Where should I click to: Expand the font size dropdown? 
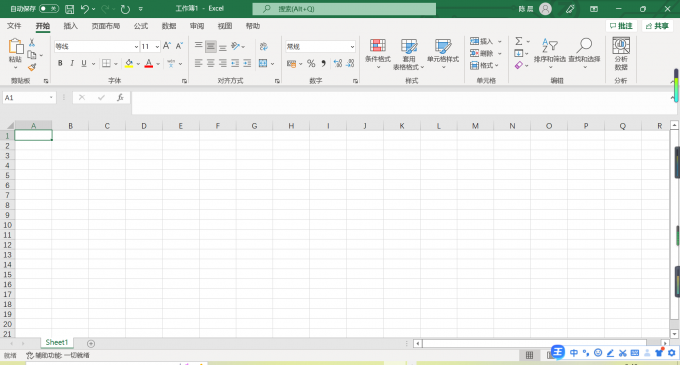coord(157,46)
